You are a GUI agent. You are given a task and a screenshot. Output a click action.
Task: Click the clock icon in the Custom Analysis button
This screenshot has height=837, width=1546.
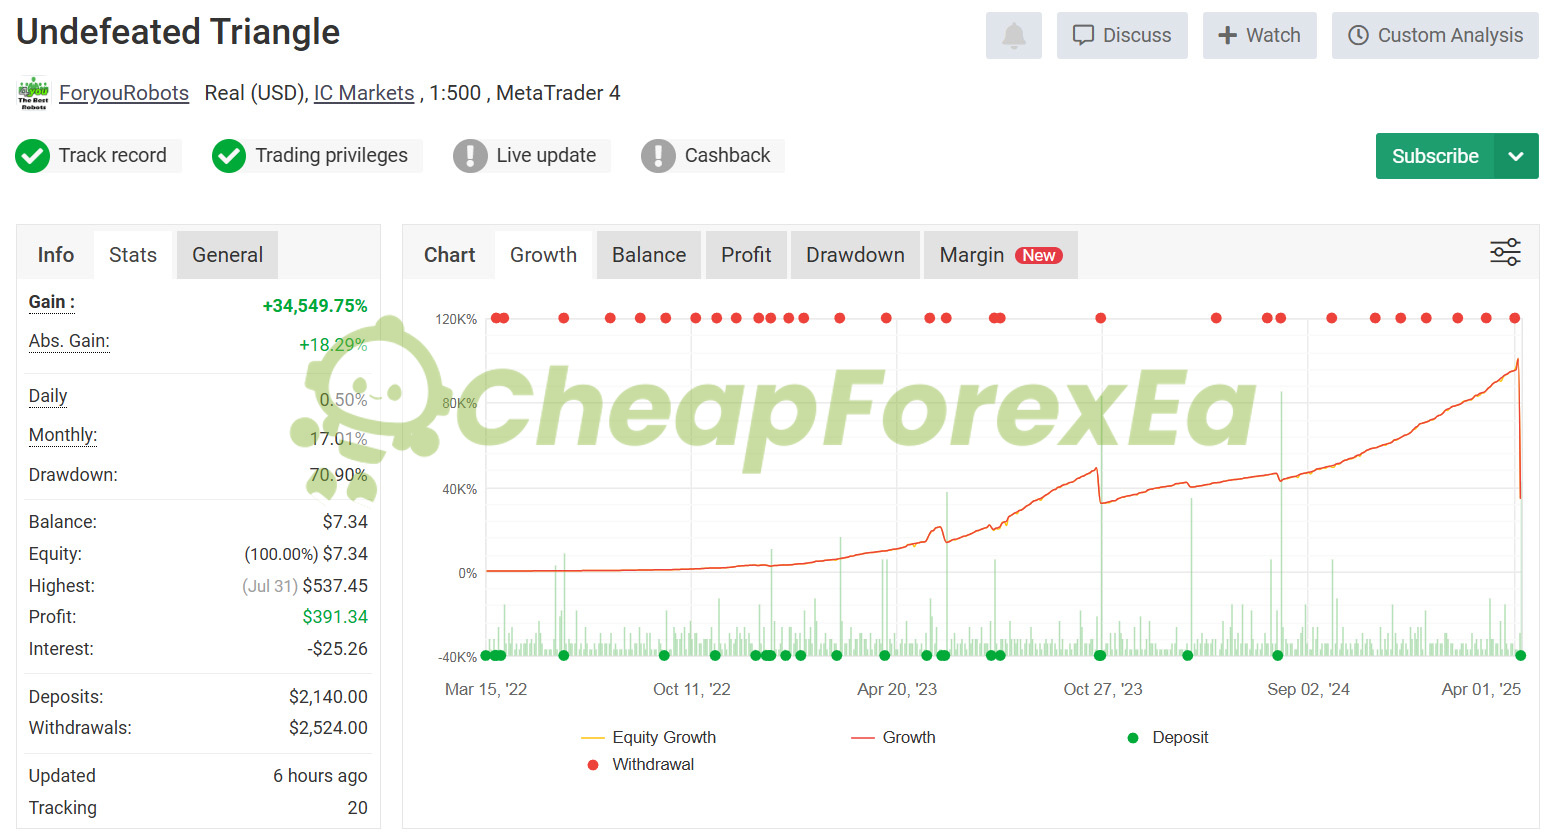pos(1358,35)
